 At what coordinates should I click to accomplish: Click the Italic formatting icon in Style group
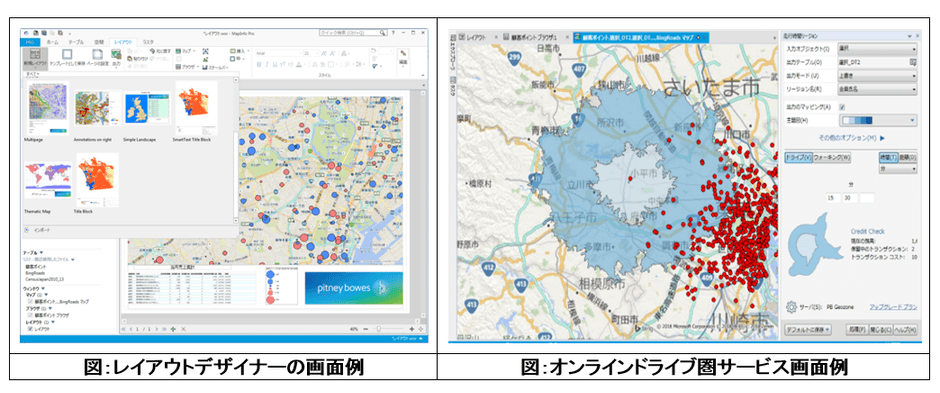pyautogui.click(x=267, y=65)
